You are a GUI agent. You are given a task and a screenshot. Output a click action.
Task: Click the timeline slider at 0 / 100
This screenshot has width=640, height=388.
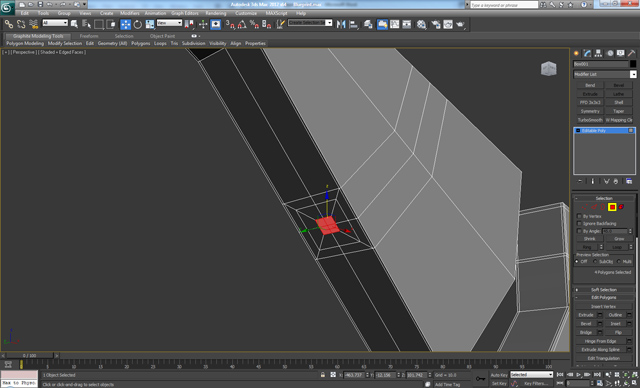click(x=29, y=356)
